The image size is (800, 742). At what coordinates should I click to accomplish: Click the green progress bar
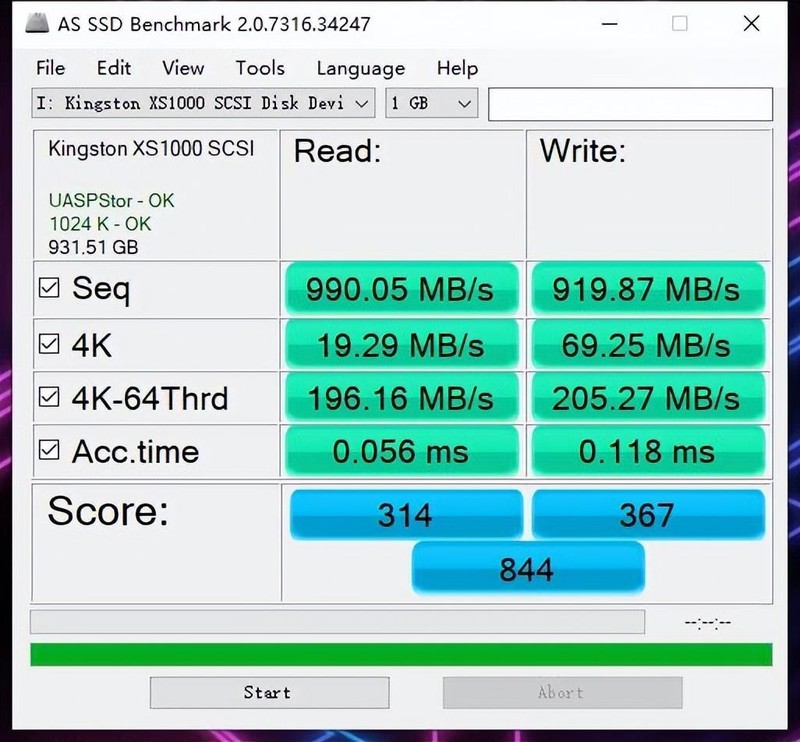coord(401,655)
